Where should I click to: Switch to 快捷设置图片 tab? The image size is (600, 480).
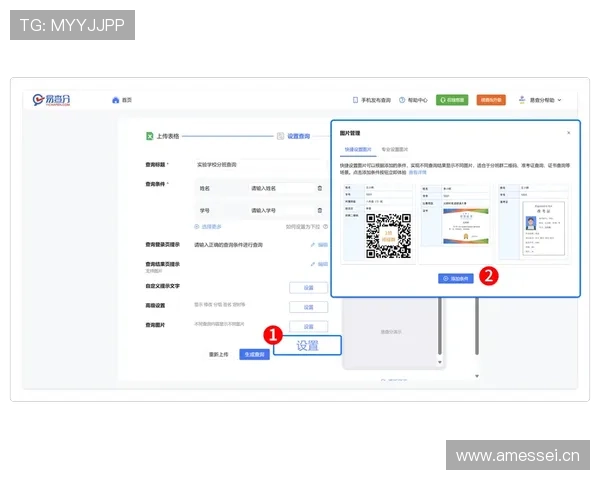tap(358, 150)
